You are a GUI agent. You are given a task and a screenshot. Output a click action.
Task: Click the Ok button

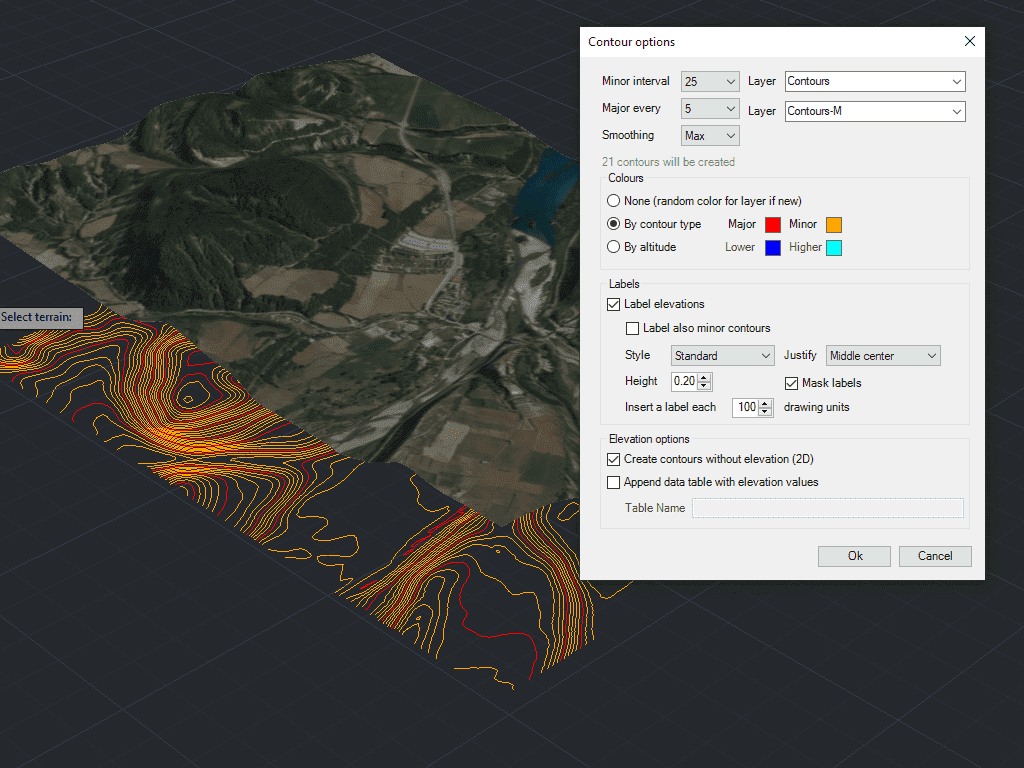[854, 556]
